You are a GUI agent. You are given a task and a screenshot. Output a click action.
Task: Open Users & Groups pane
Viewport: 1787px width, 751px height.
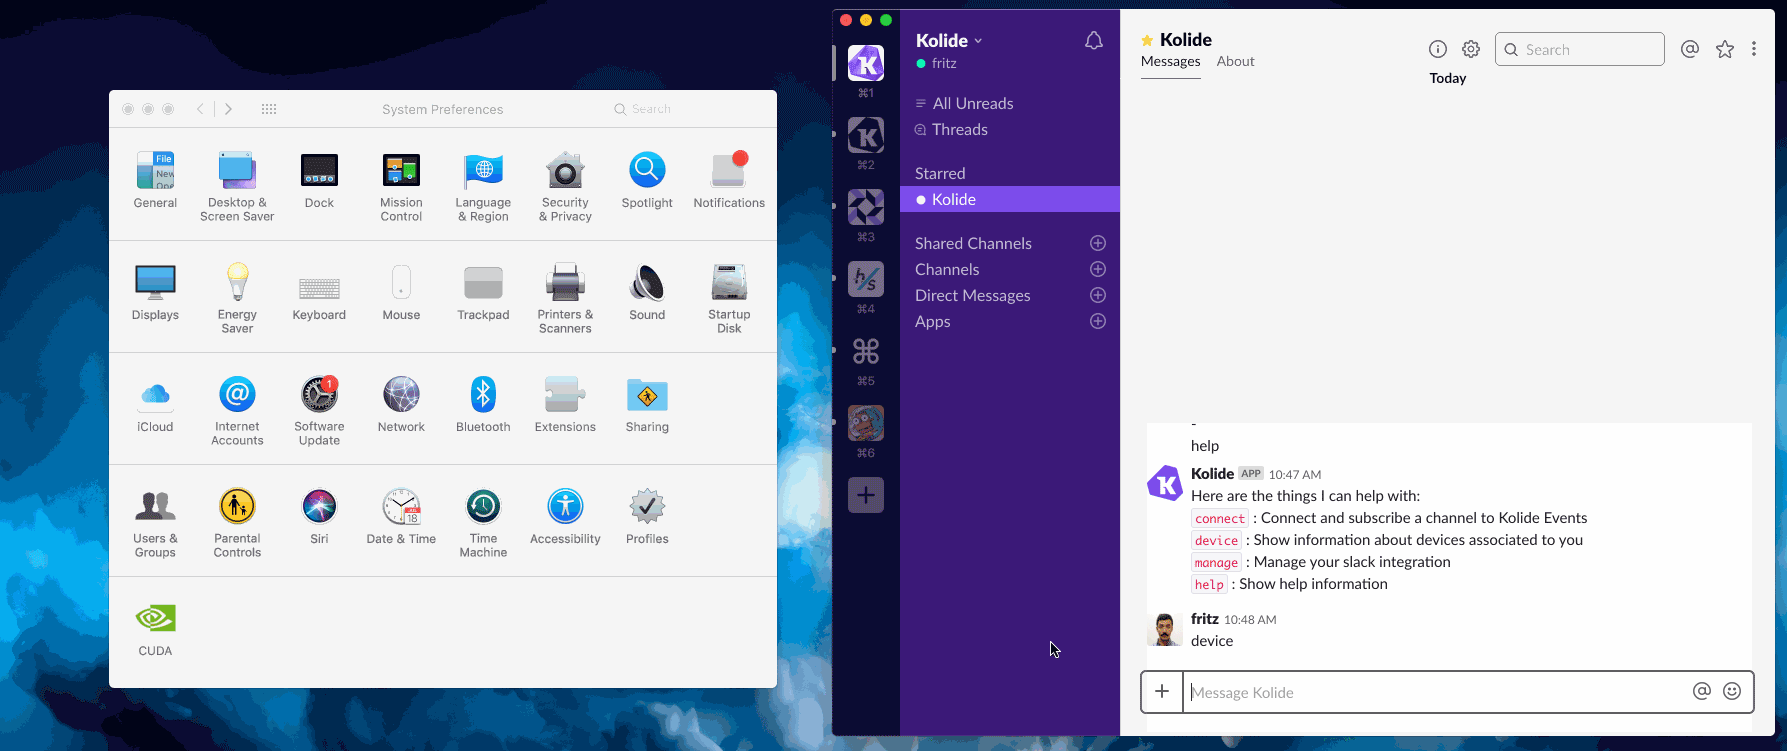point(155,522)
